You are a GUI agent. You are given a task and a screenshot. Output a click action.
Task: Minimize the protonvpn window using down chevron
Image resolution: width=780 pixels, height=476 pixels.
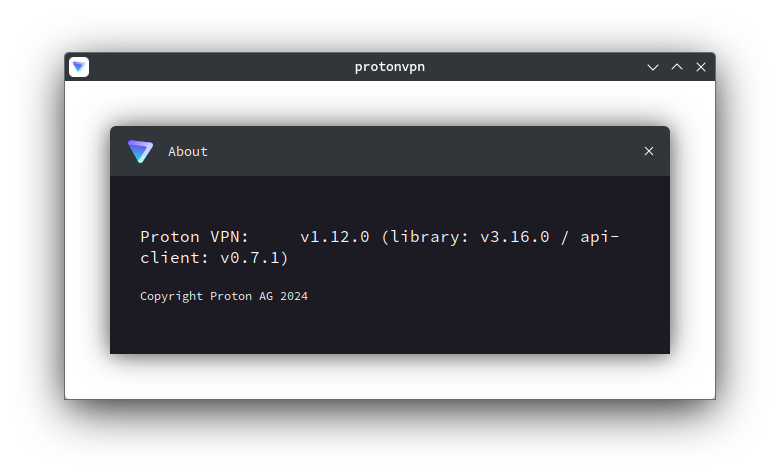[653, 67]
